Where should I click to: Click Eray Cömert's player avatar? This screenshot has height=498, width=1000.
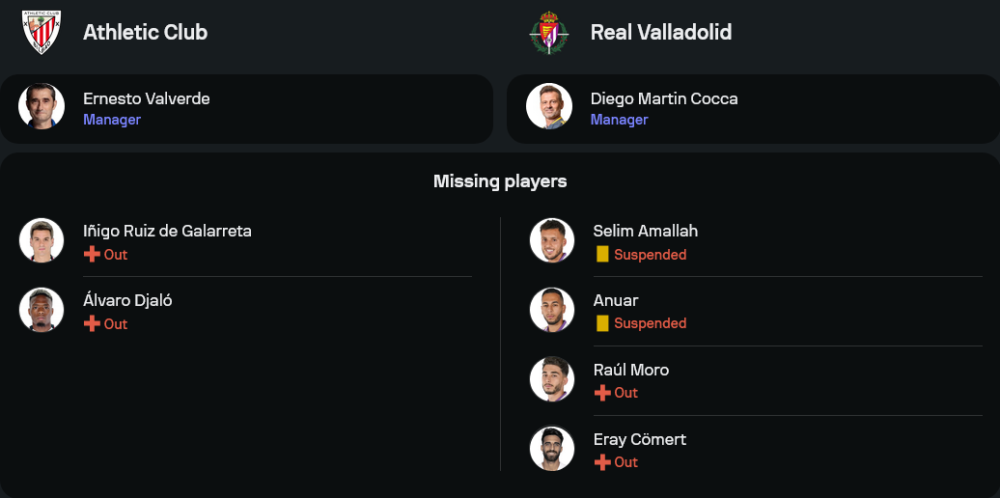[x=552, y=448]
